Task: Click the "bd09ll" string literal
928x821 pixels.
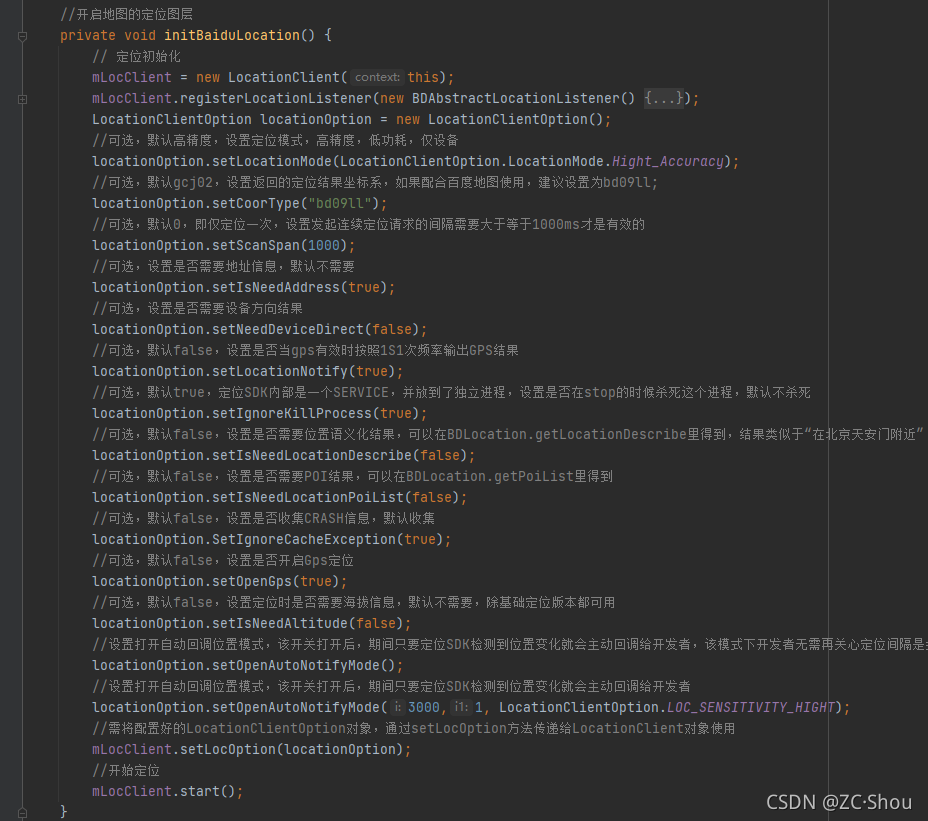Action: [340, 204]
